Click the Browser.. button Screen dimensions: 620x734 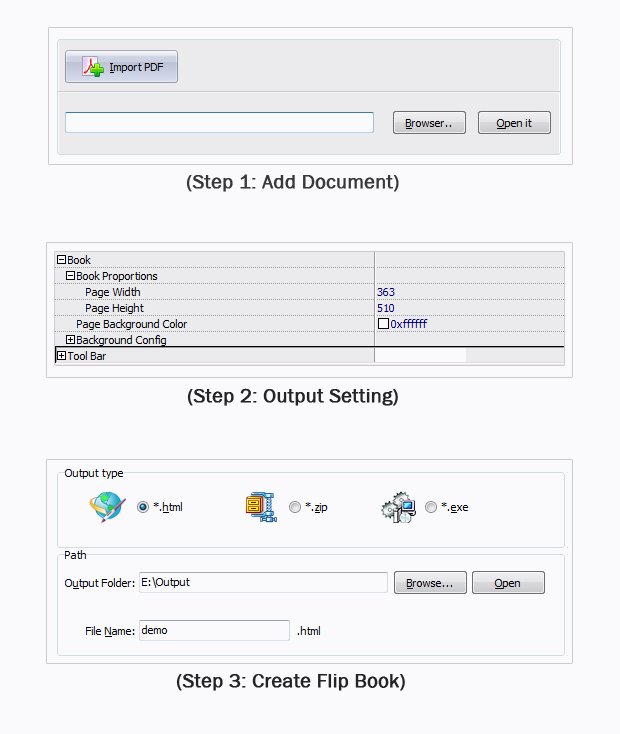pyautogui.click(x=429, y=123)
